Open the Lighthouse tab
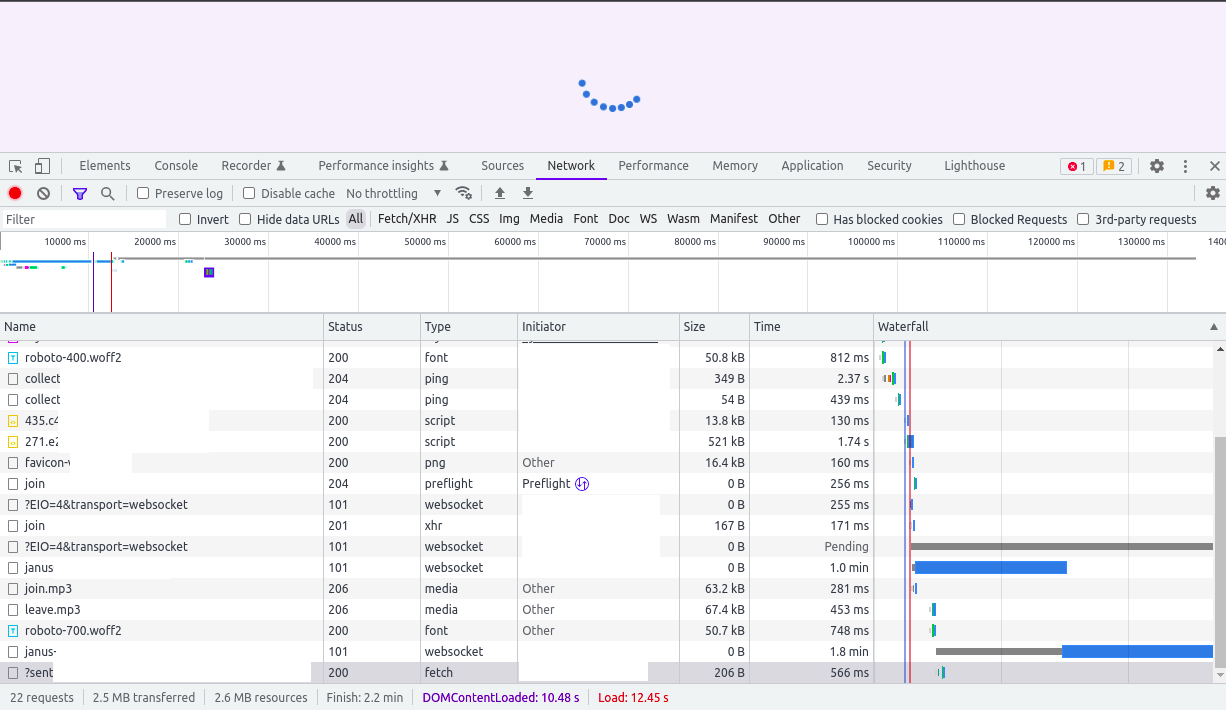This screenshot has width=1226, height=710. [x=975, y=166]
